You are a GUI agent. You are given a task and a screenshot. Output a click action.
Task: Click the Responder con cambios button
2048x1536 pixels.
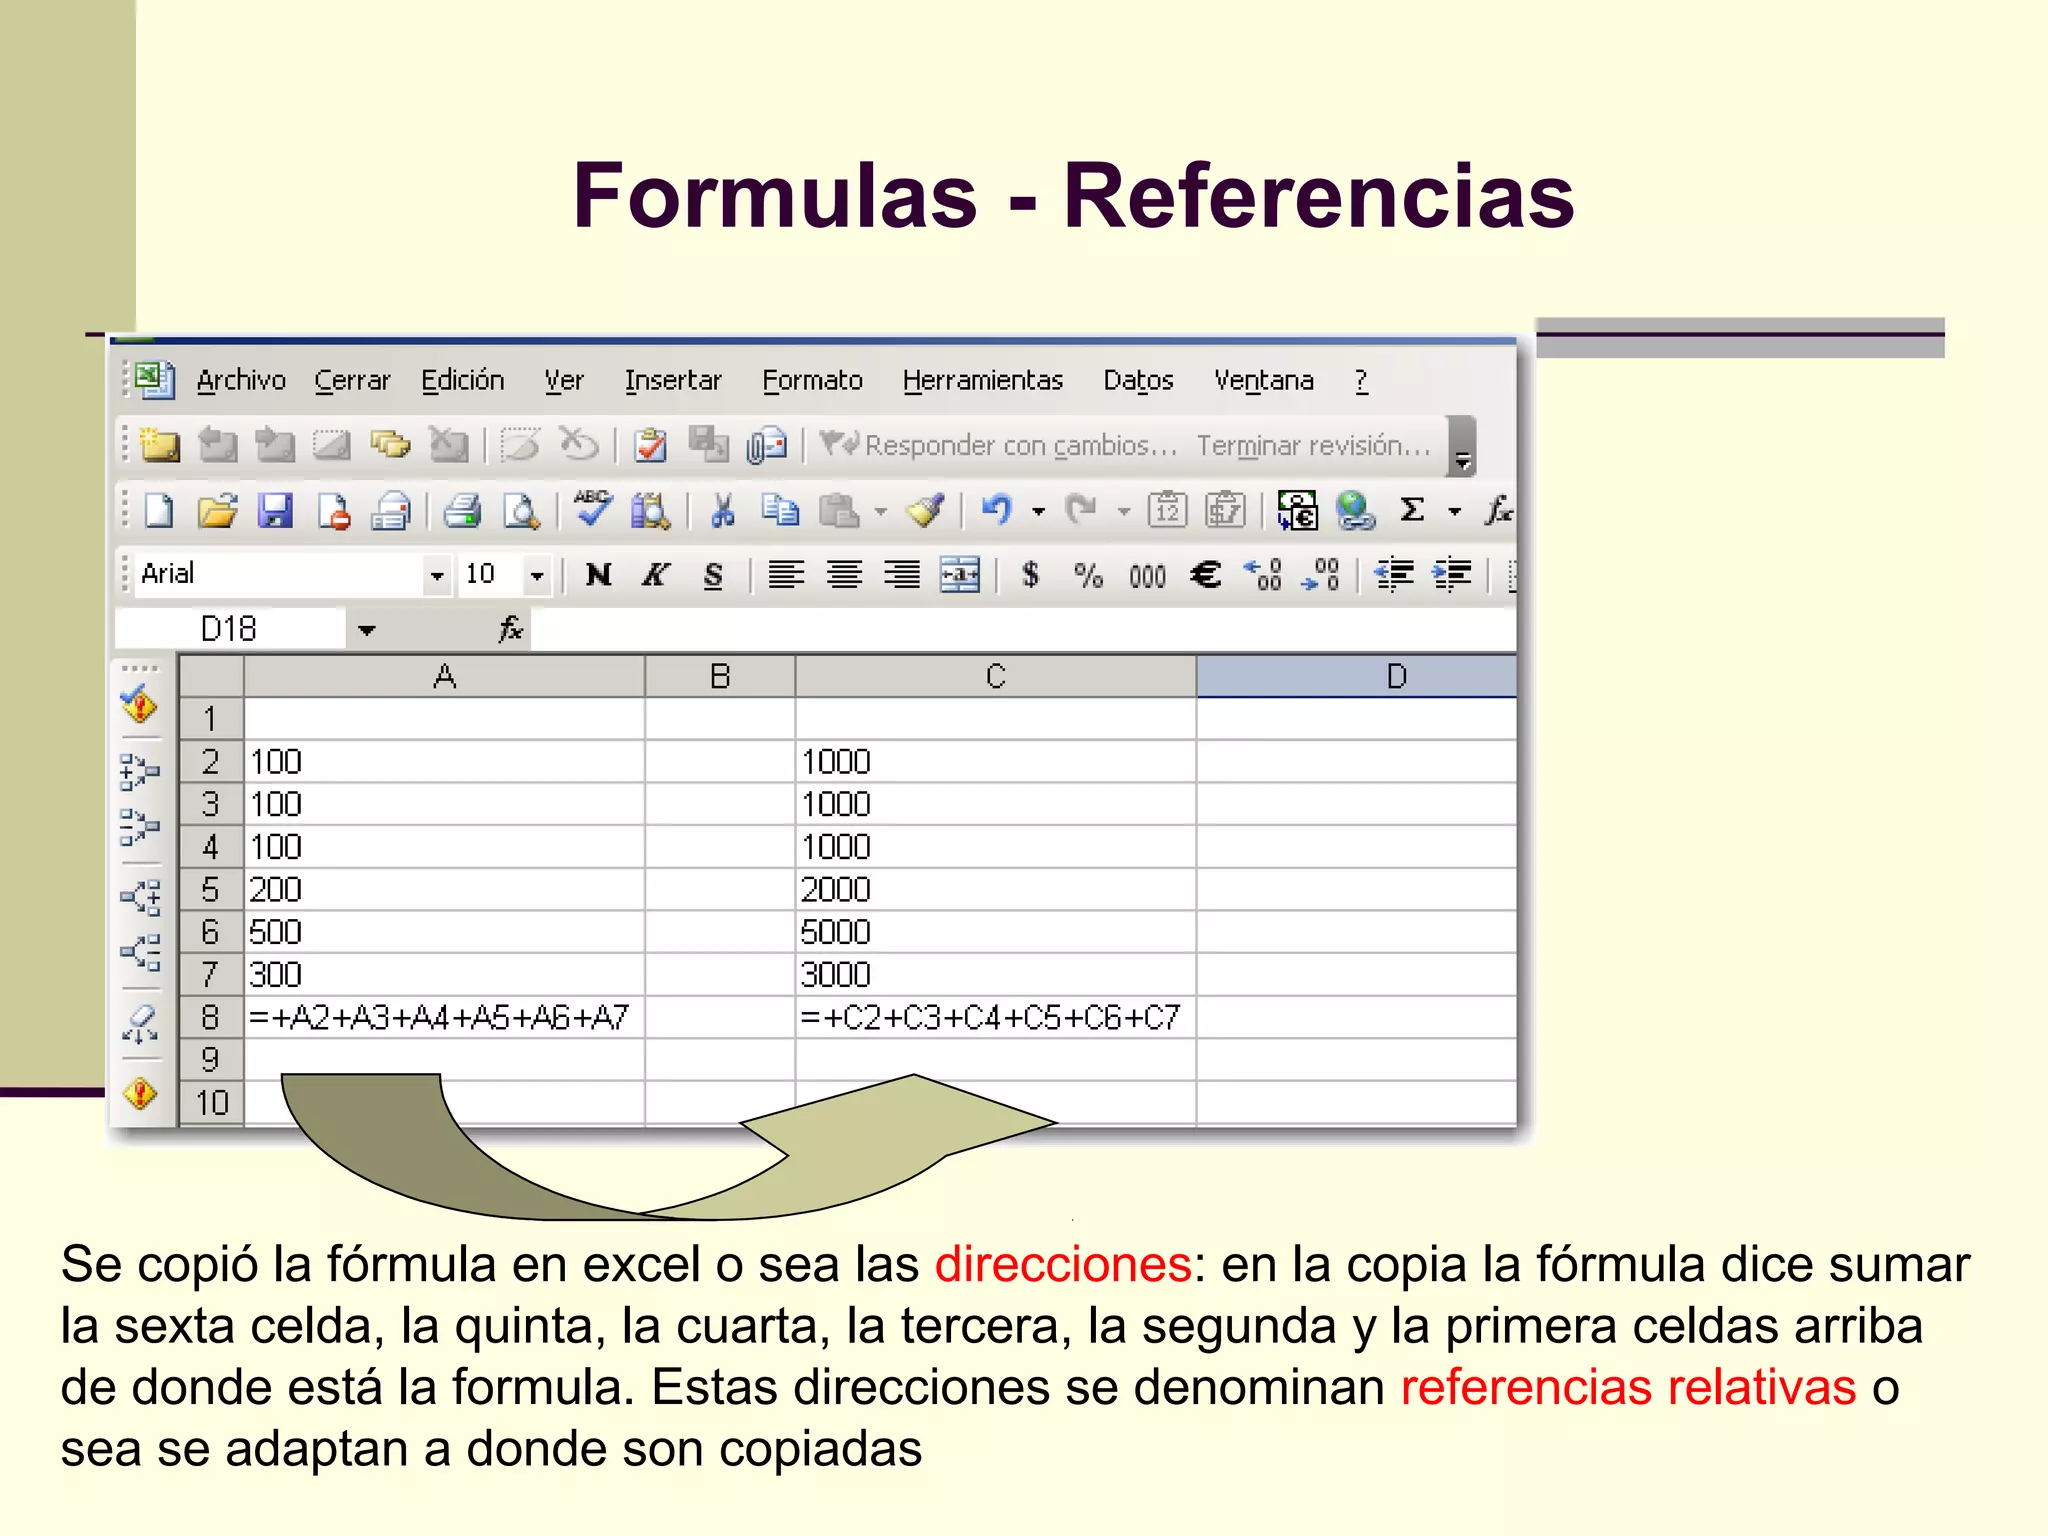point(997,445)
